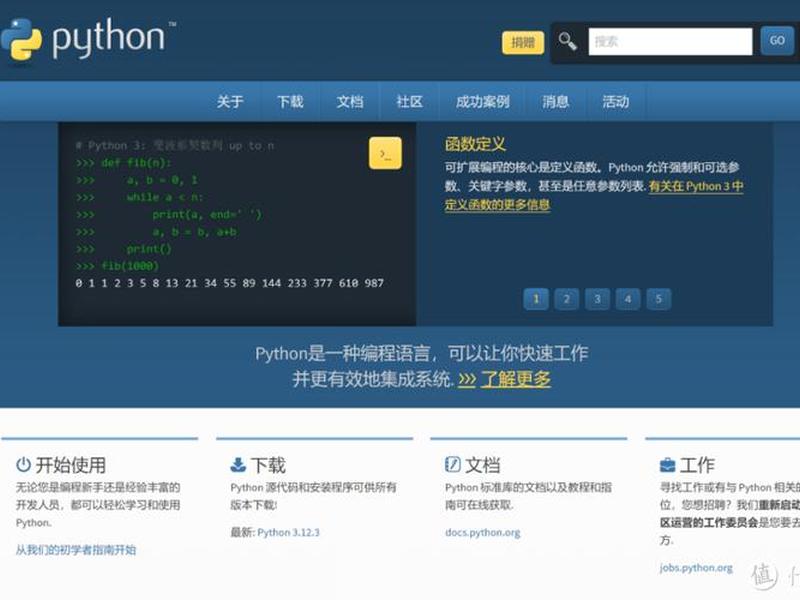Follow the 了解更多 link
This screenshot has width=800, height=600.
[x=515, y=379]
